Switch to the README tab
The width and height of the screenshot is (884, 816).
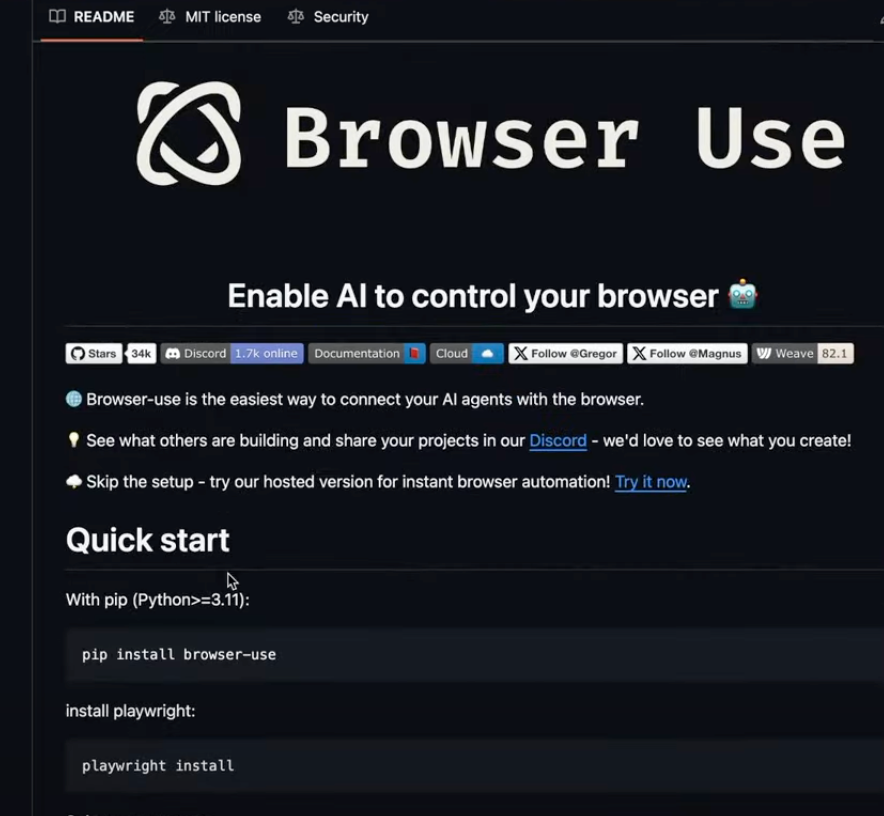pos(92,17)
